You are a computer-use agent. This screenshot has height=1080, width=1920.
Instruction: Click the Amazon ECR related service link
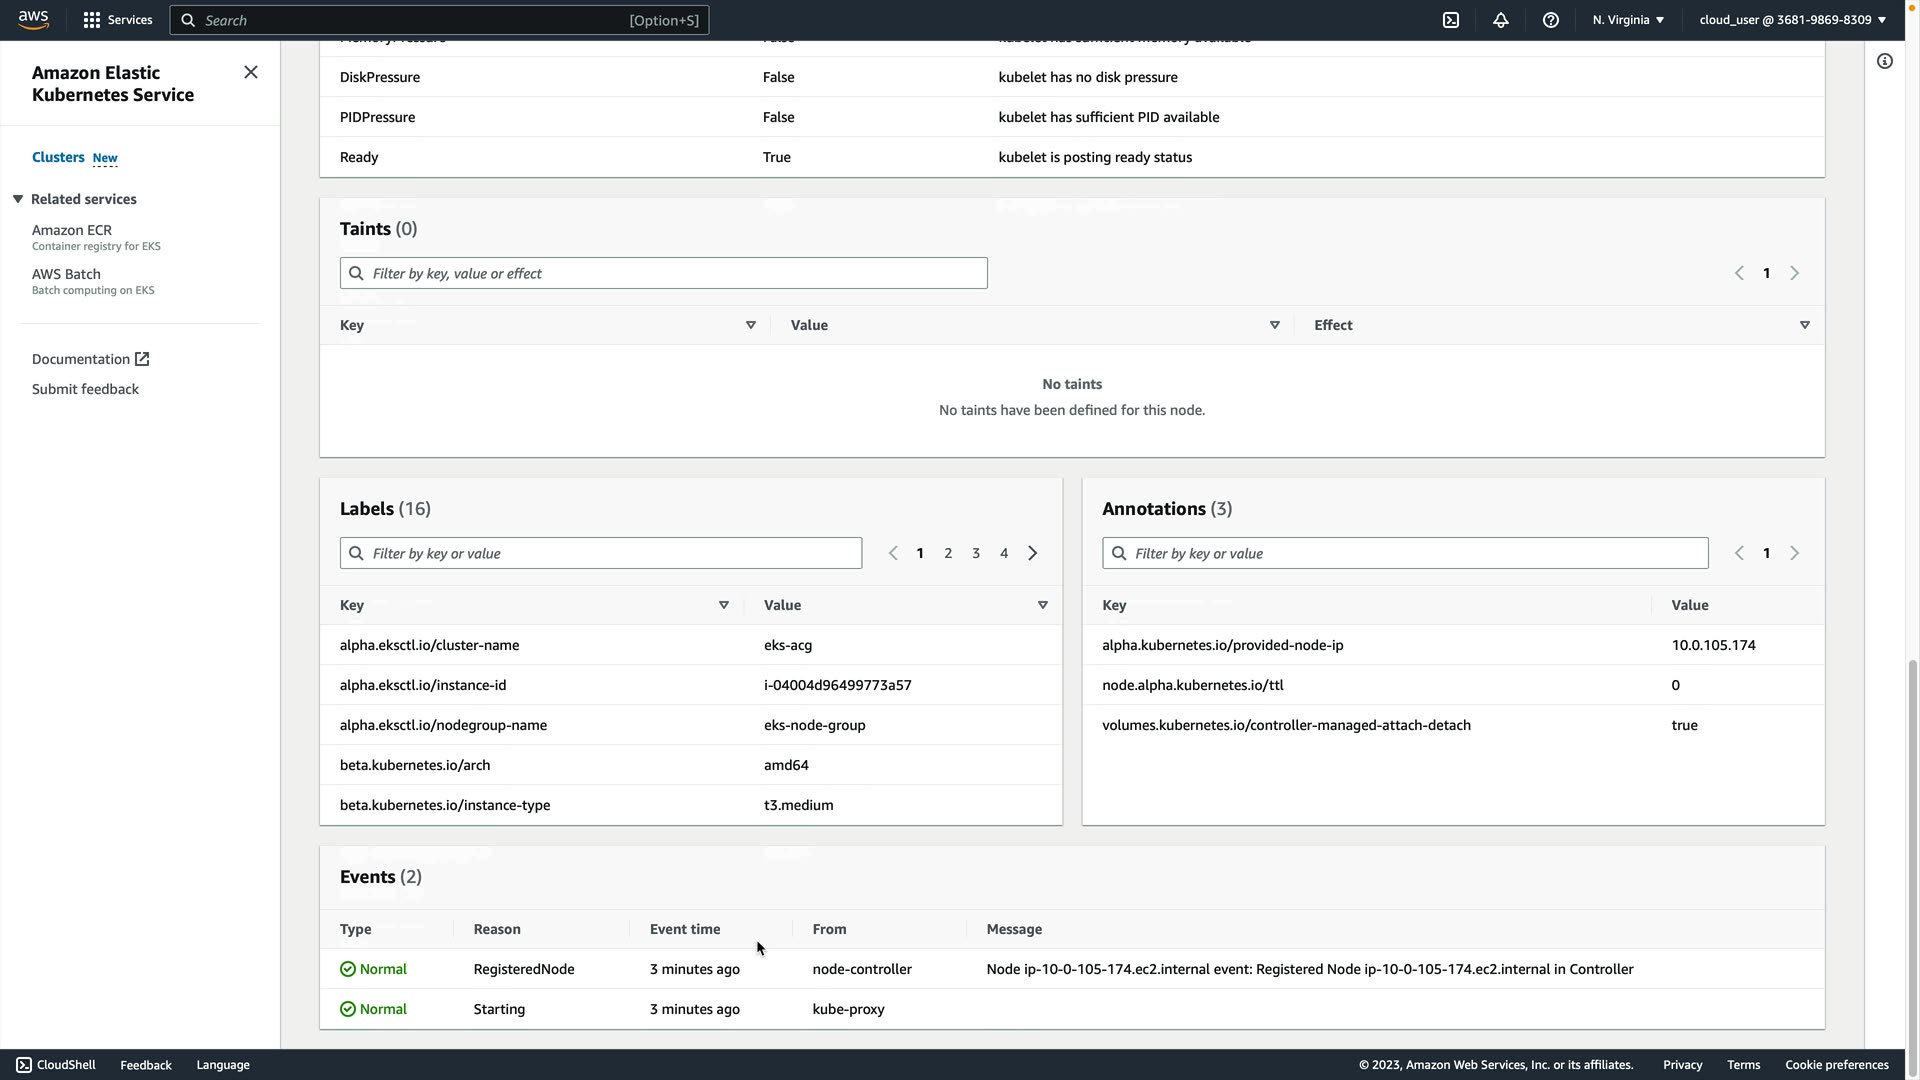pyautogui.click(x=72, y=230)
